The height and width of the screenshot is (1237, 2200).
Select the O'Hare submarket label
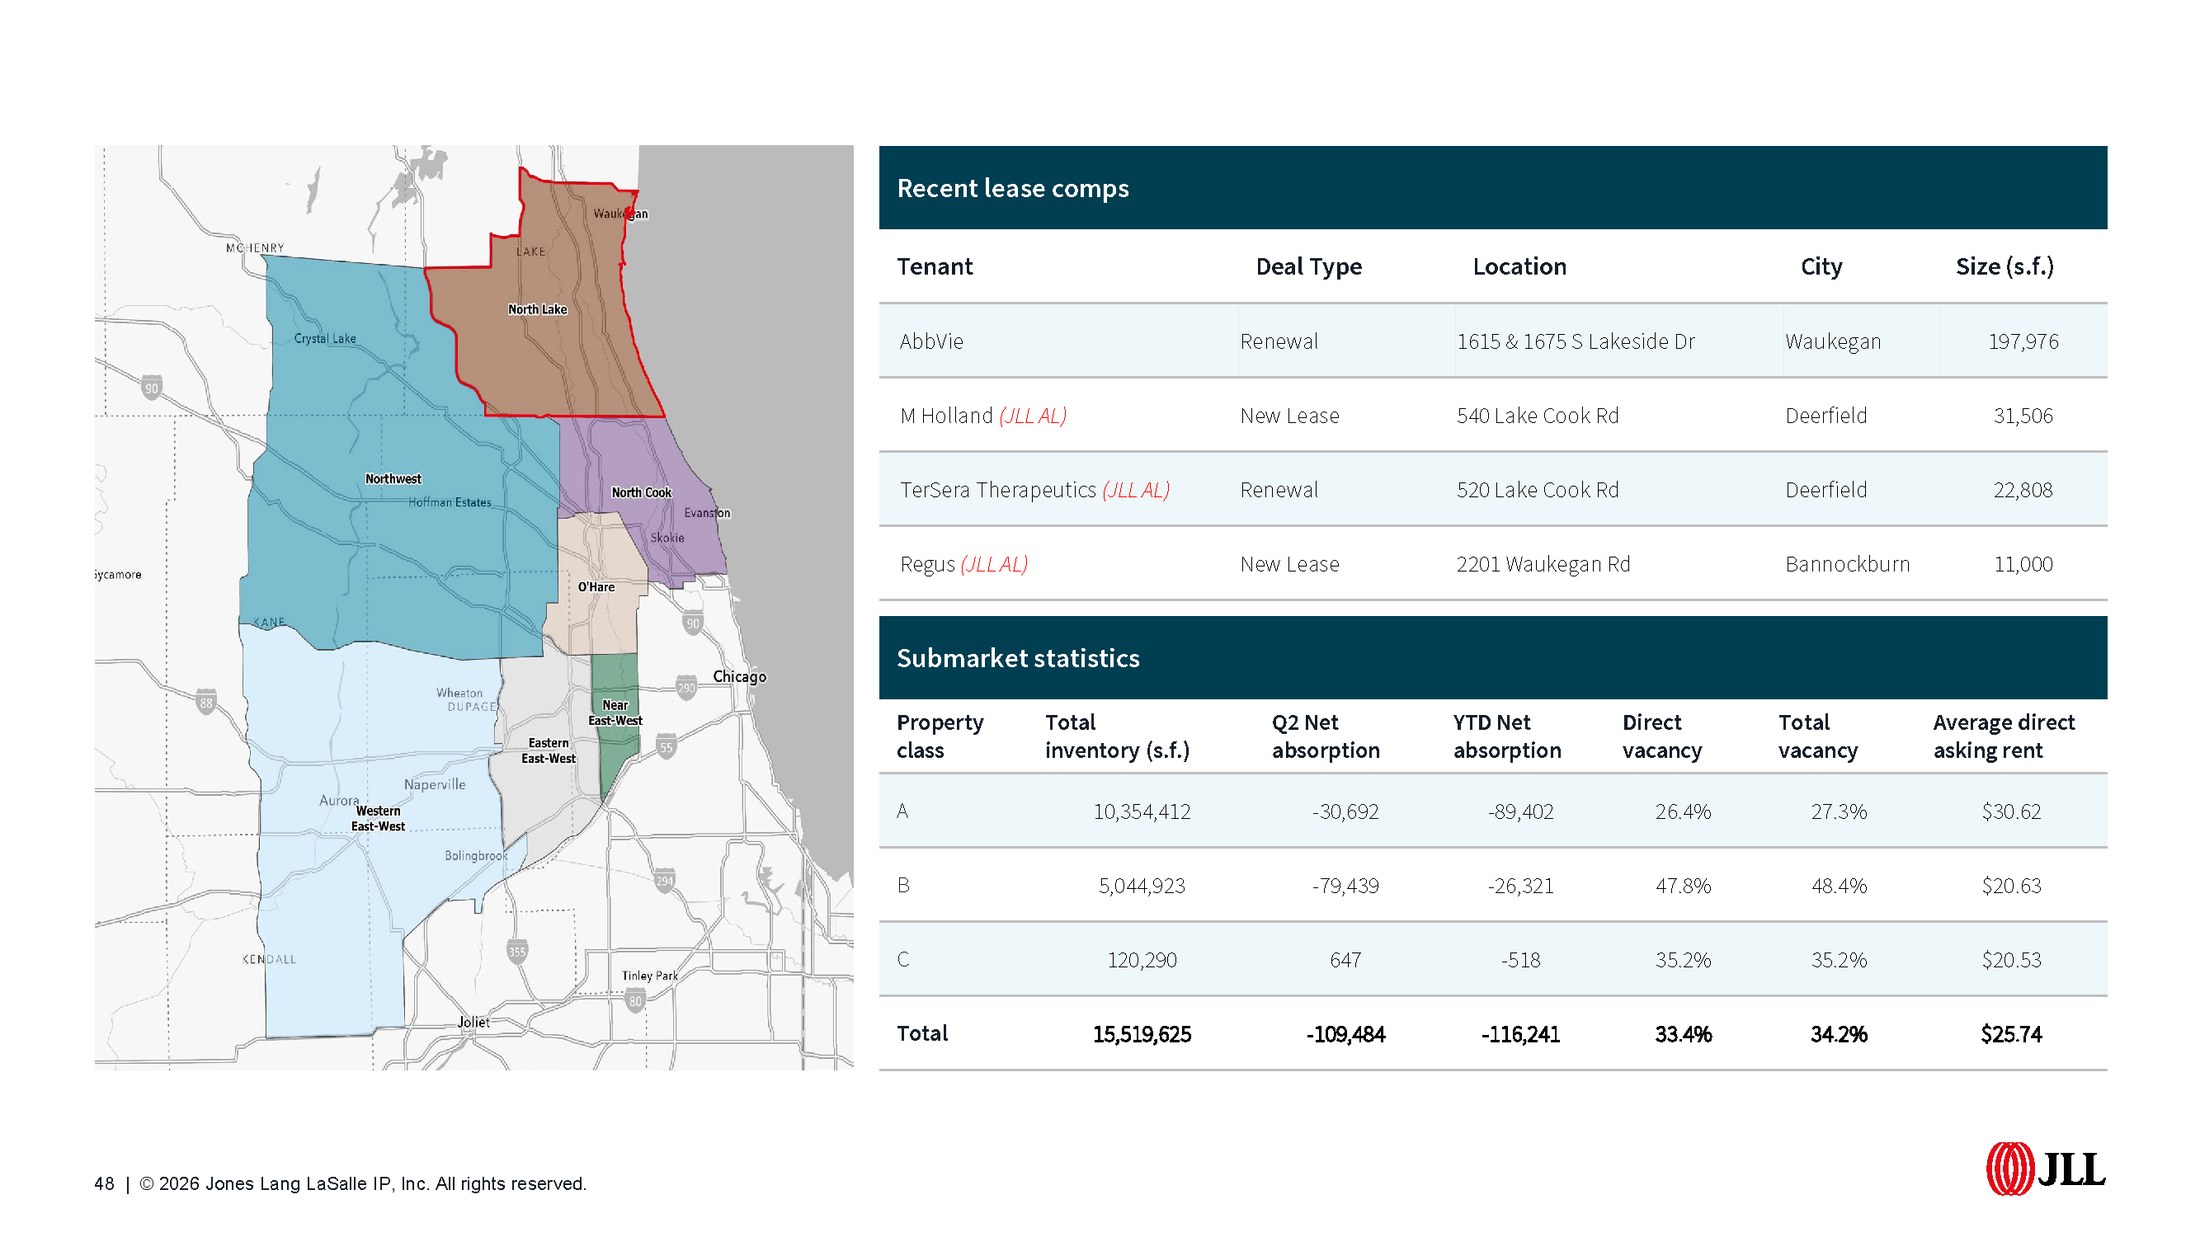[596, 587]
